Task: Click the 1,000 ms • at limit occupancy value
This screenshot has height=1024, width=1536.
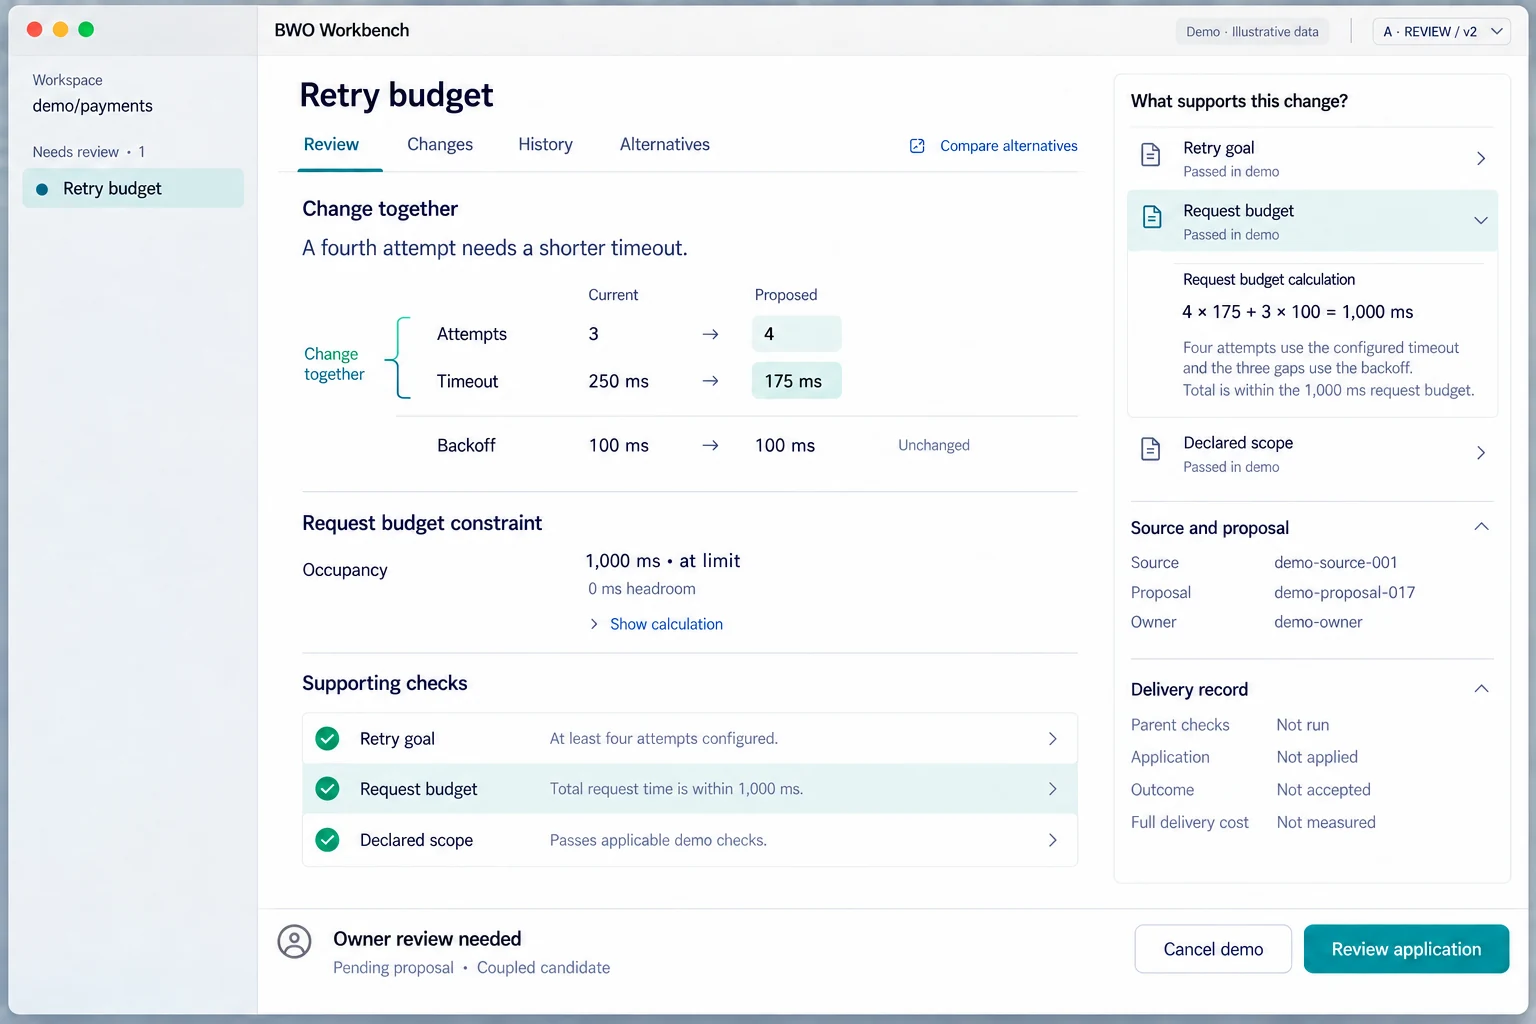Action: tap(663, 561)
